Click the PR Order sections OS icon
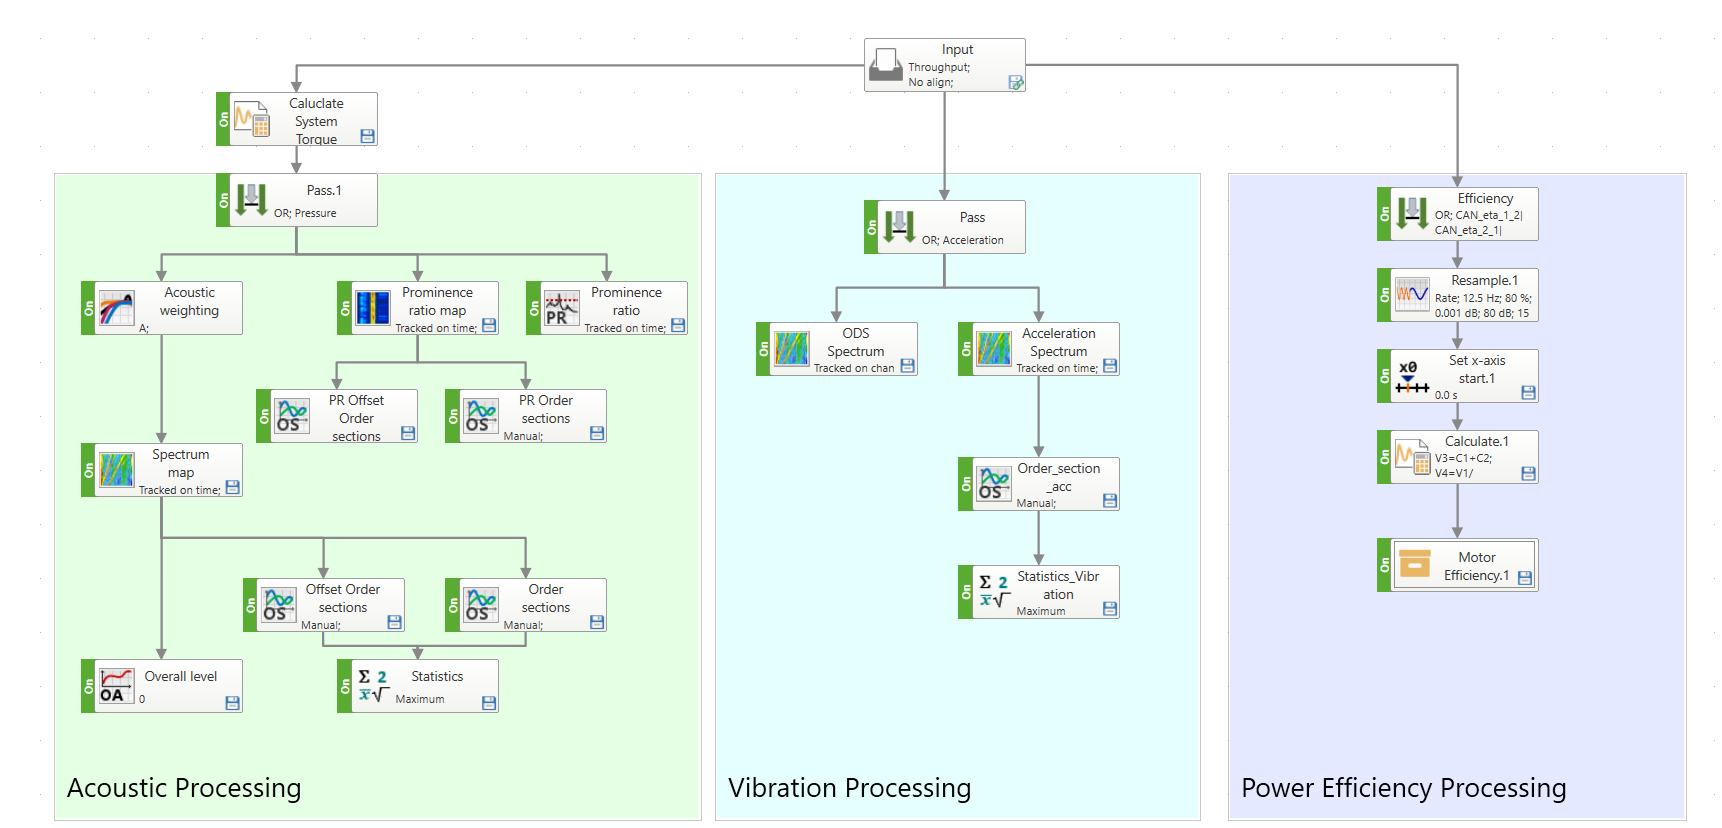 (481, 416)
